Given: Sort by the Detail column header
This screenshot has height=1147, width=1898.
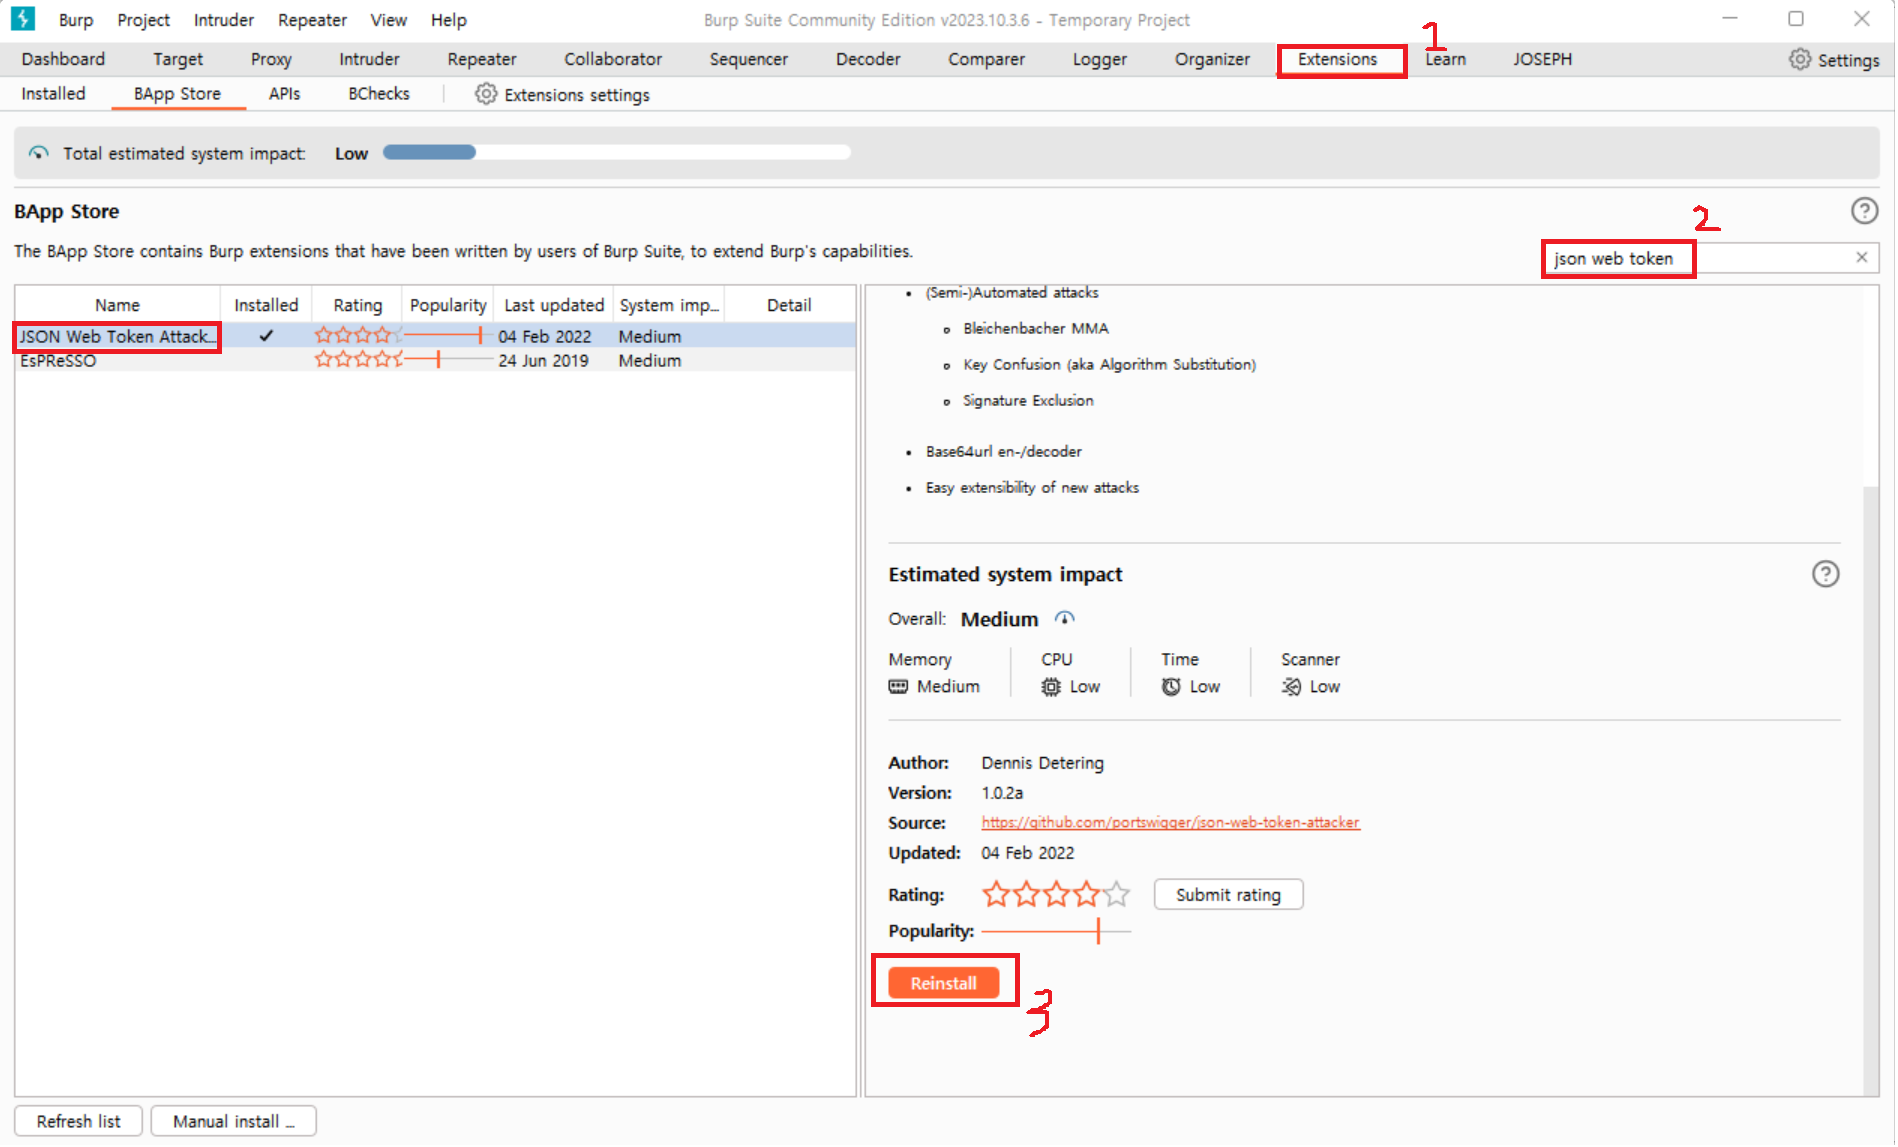Looking at the screenshot, I should tap(789, 305).
